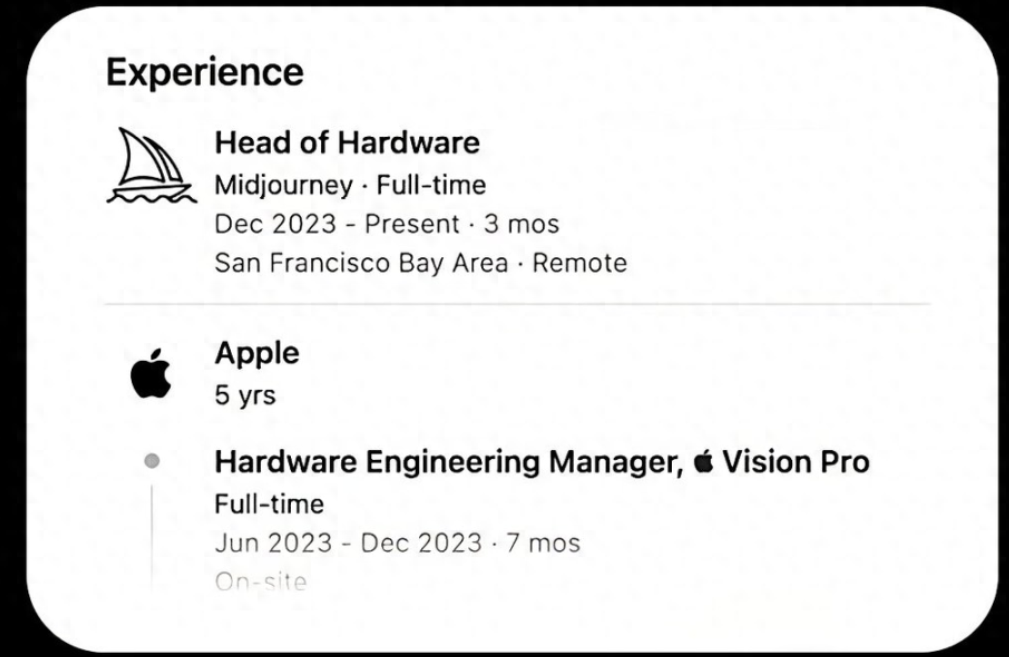Image resolution: width=1009 pixels, height=657 pixels.
Task: Click Jun 2023 - Dec 2023 date range
Action: (348, 542)
